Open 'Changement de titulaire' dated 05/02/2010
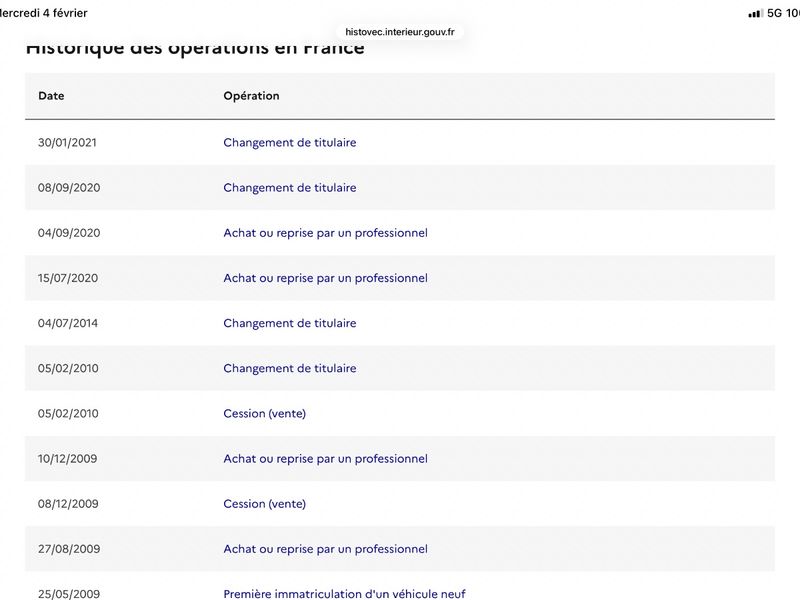The width and height of the screenshot is (800, 600). click(290, 368)
